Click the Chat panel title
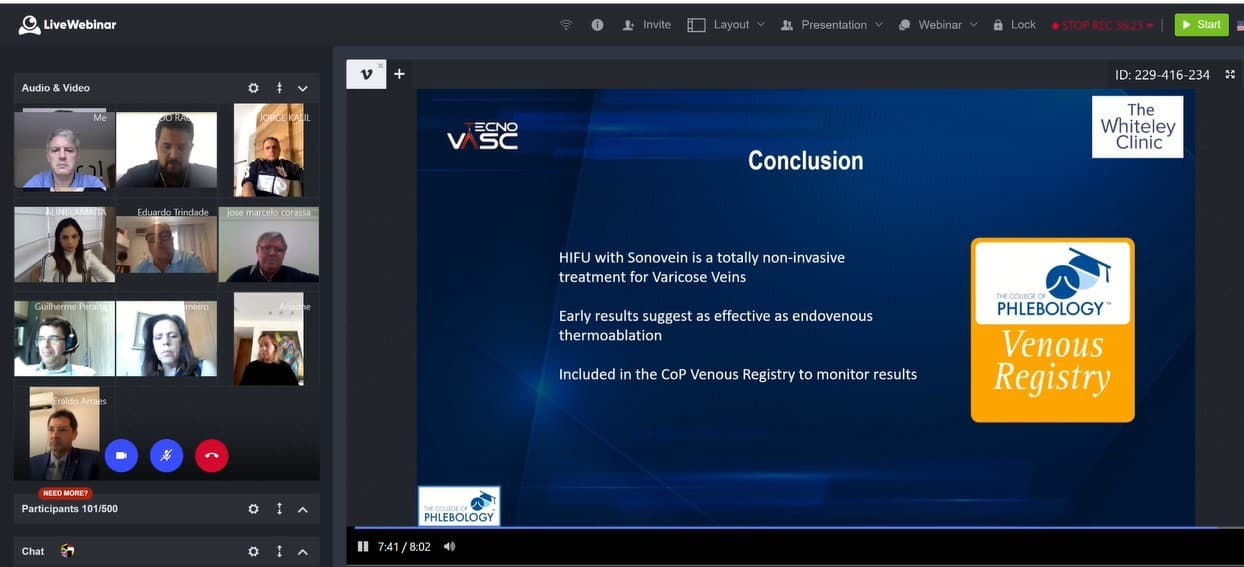 pyautogui.click(x=33, y=551)
